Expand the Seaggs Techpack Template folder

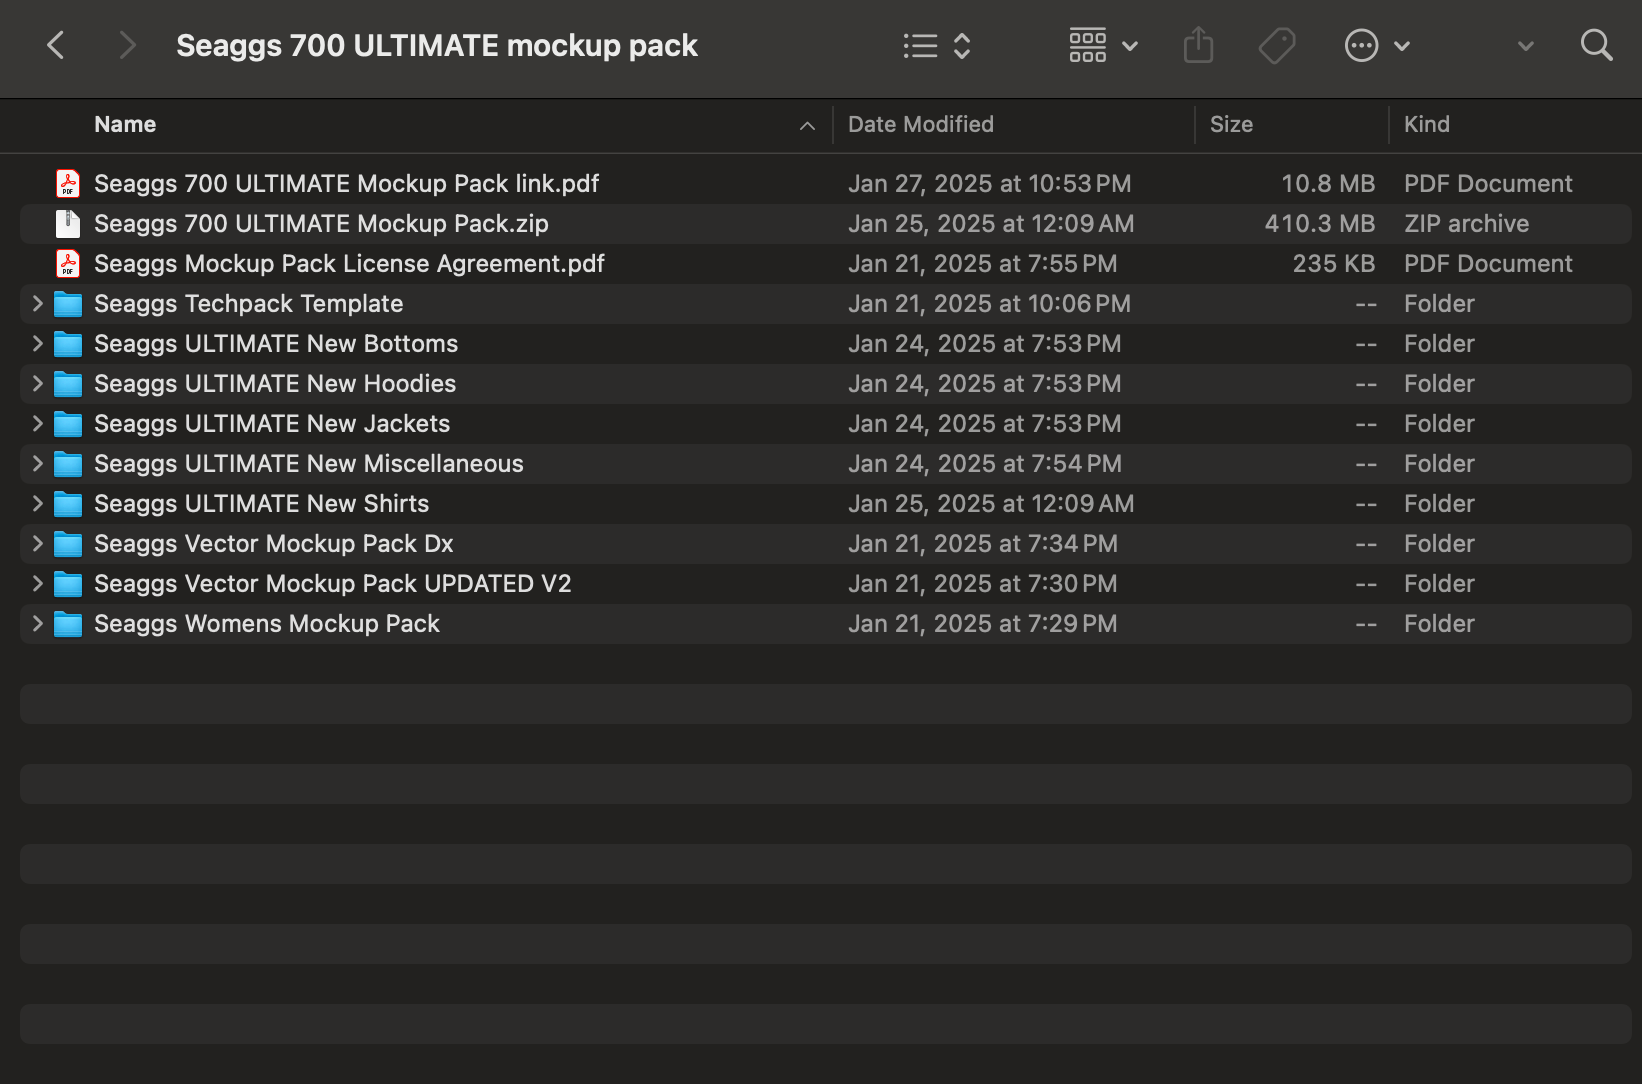pyautogui.click(x=37, y=304)
